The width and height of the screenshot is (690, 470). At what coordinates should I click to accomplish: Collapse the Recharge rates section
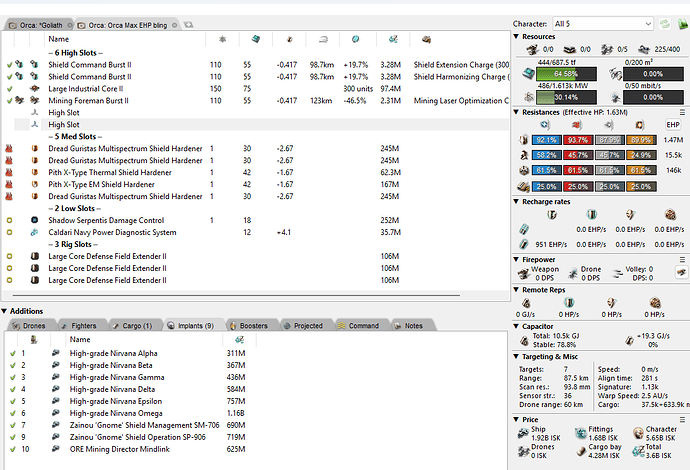(517, 202)
